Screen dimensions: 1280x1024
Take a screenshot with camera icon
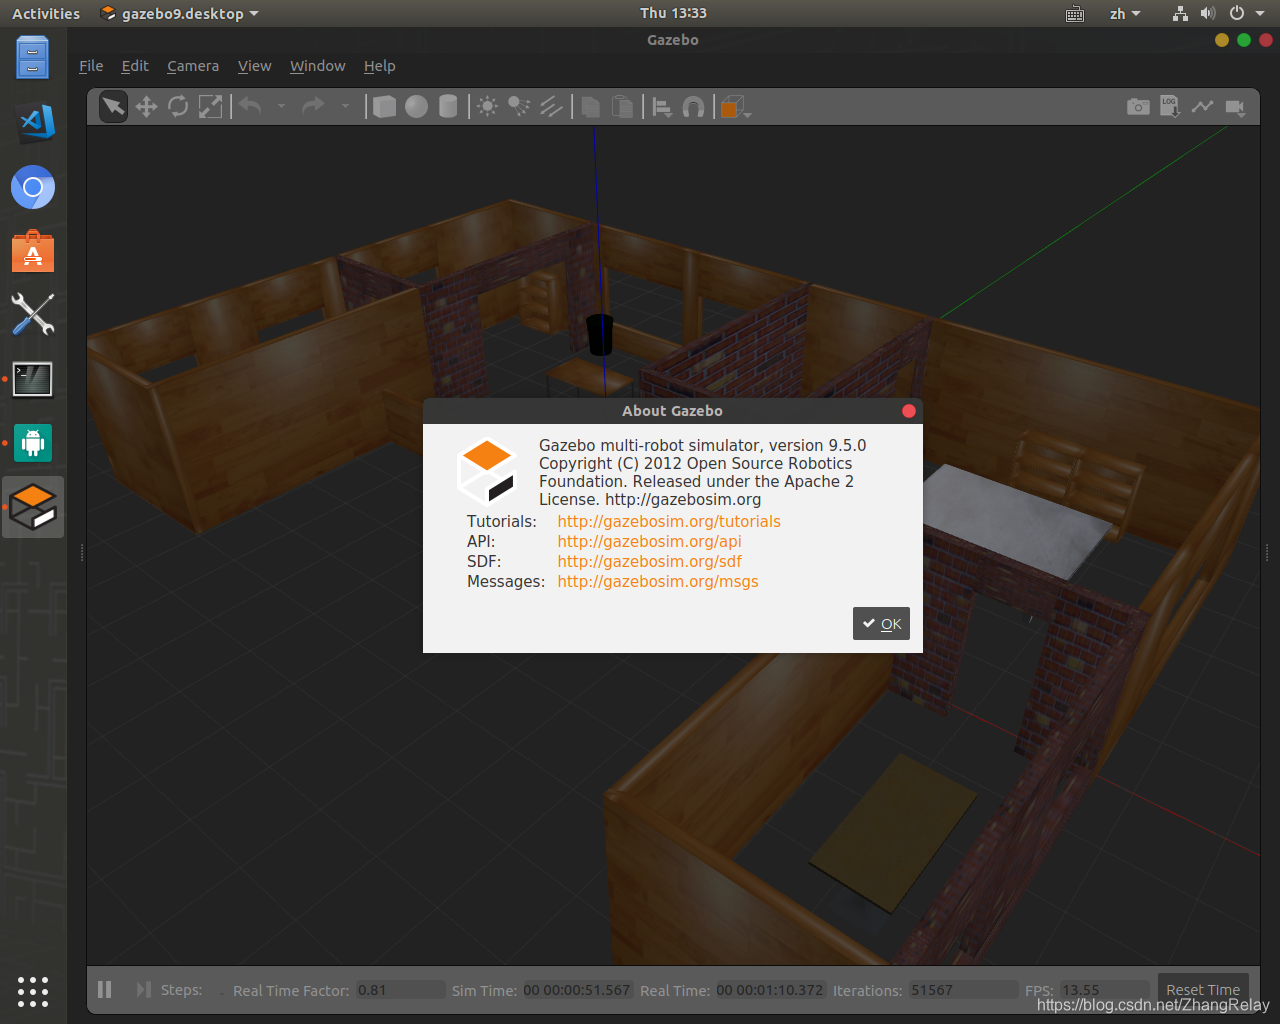tap(1138, 106)
